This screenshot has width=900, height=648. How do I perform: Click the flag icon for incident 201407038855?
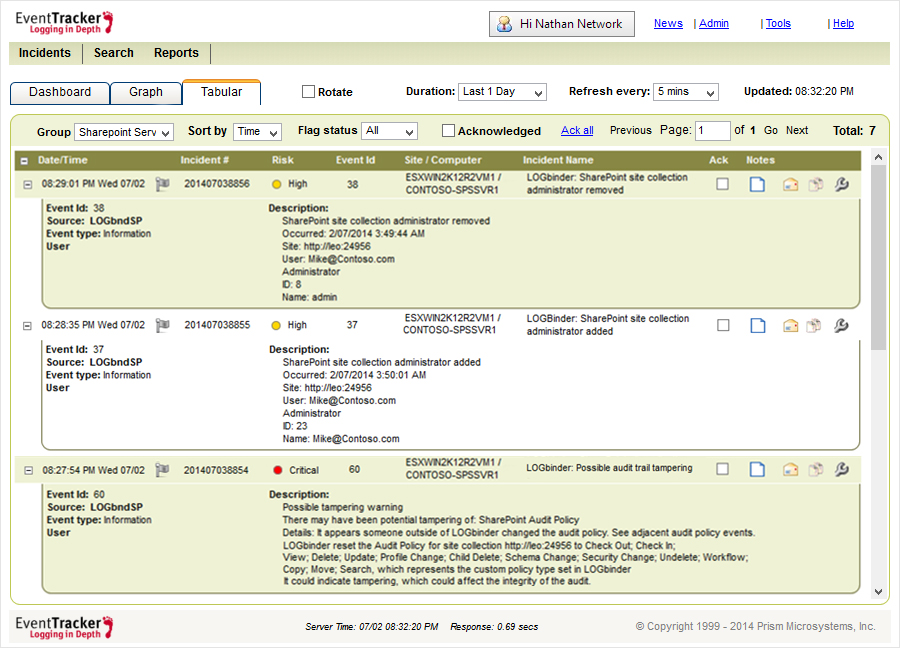(x=163, y=325)
